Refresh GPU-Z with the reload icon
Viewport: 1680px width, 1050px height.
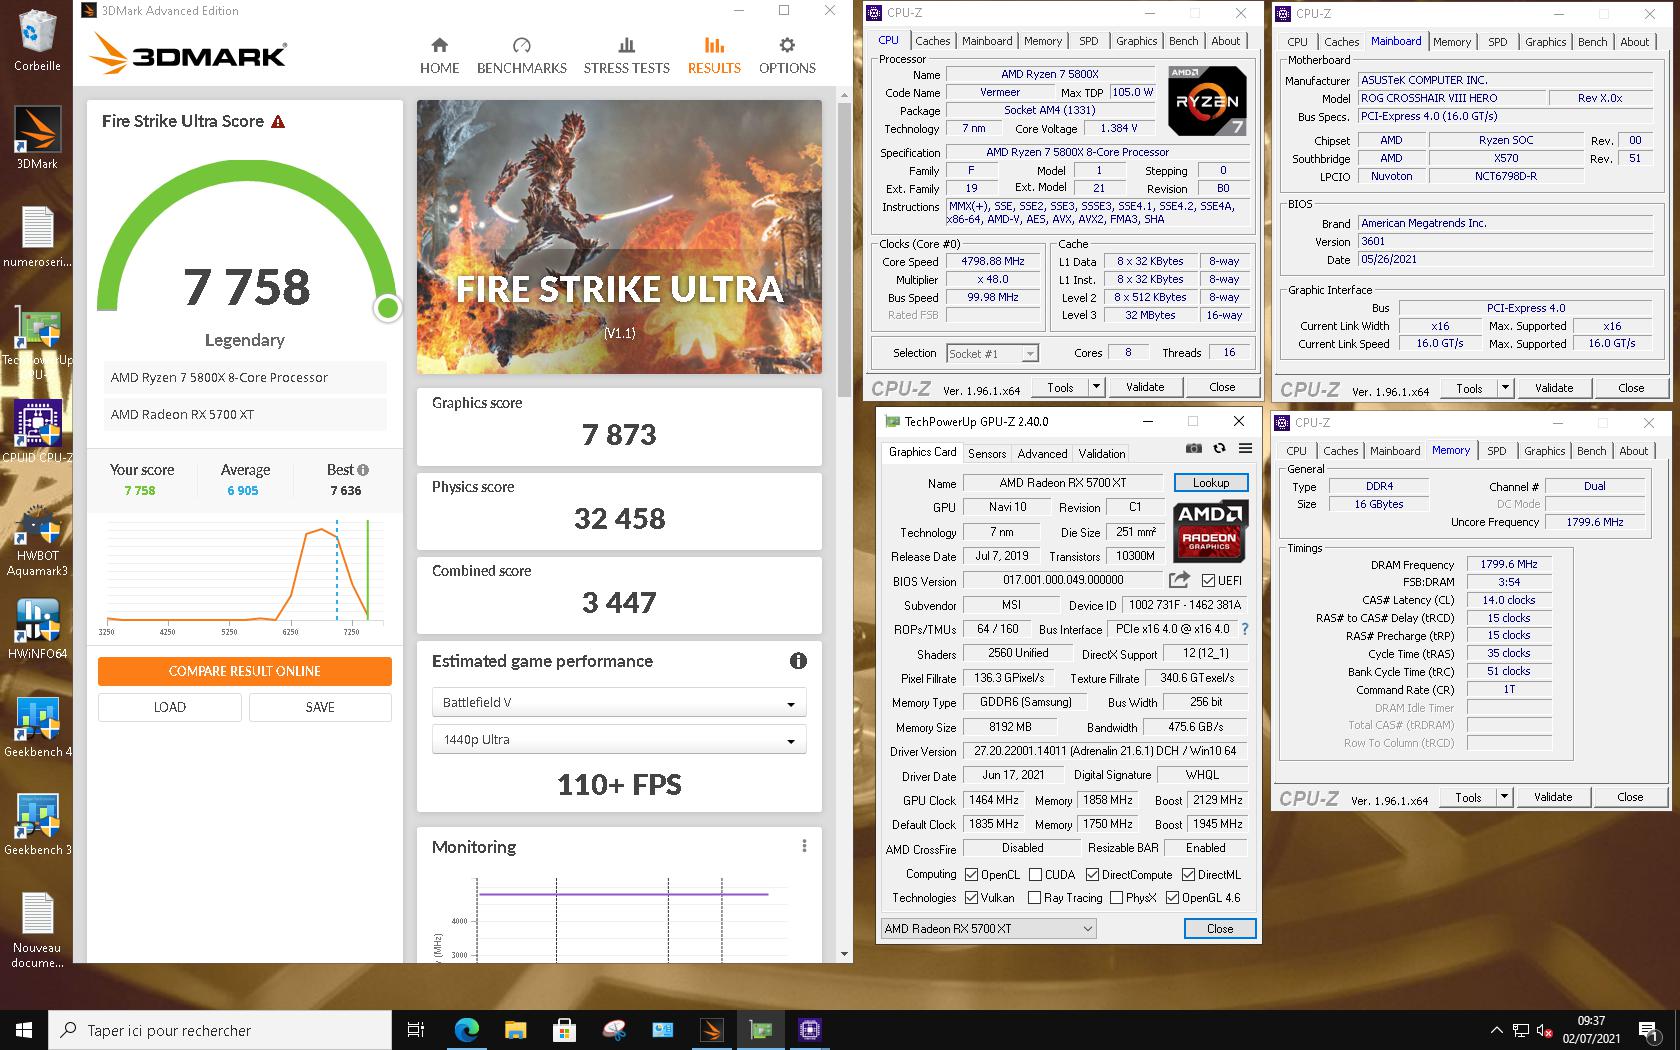(1219, 448)
